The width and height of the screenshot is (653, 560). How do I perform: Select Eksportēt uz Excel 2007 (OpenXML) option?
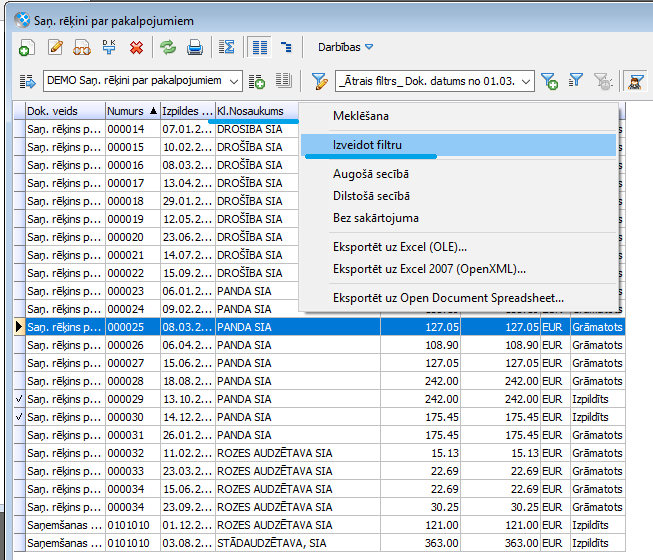429,269
